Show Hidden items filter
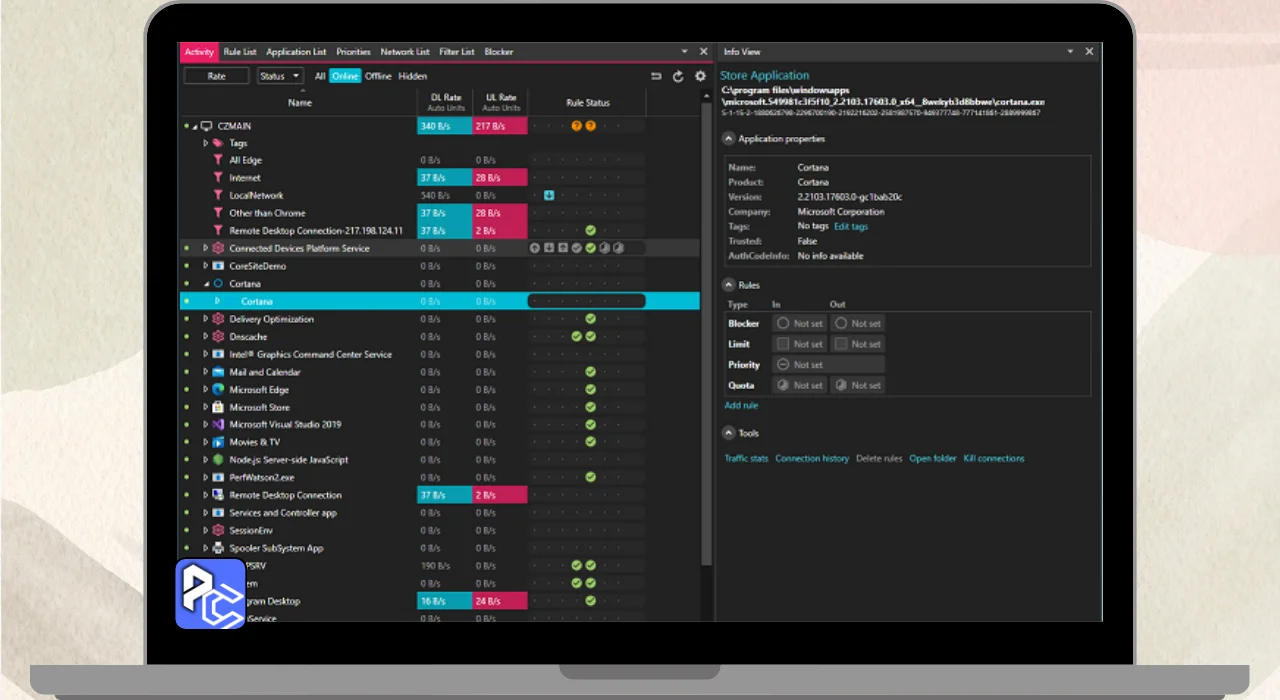This screenshot has height=700, width=1280. coord(413,76)
